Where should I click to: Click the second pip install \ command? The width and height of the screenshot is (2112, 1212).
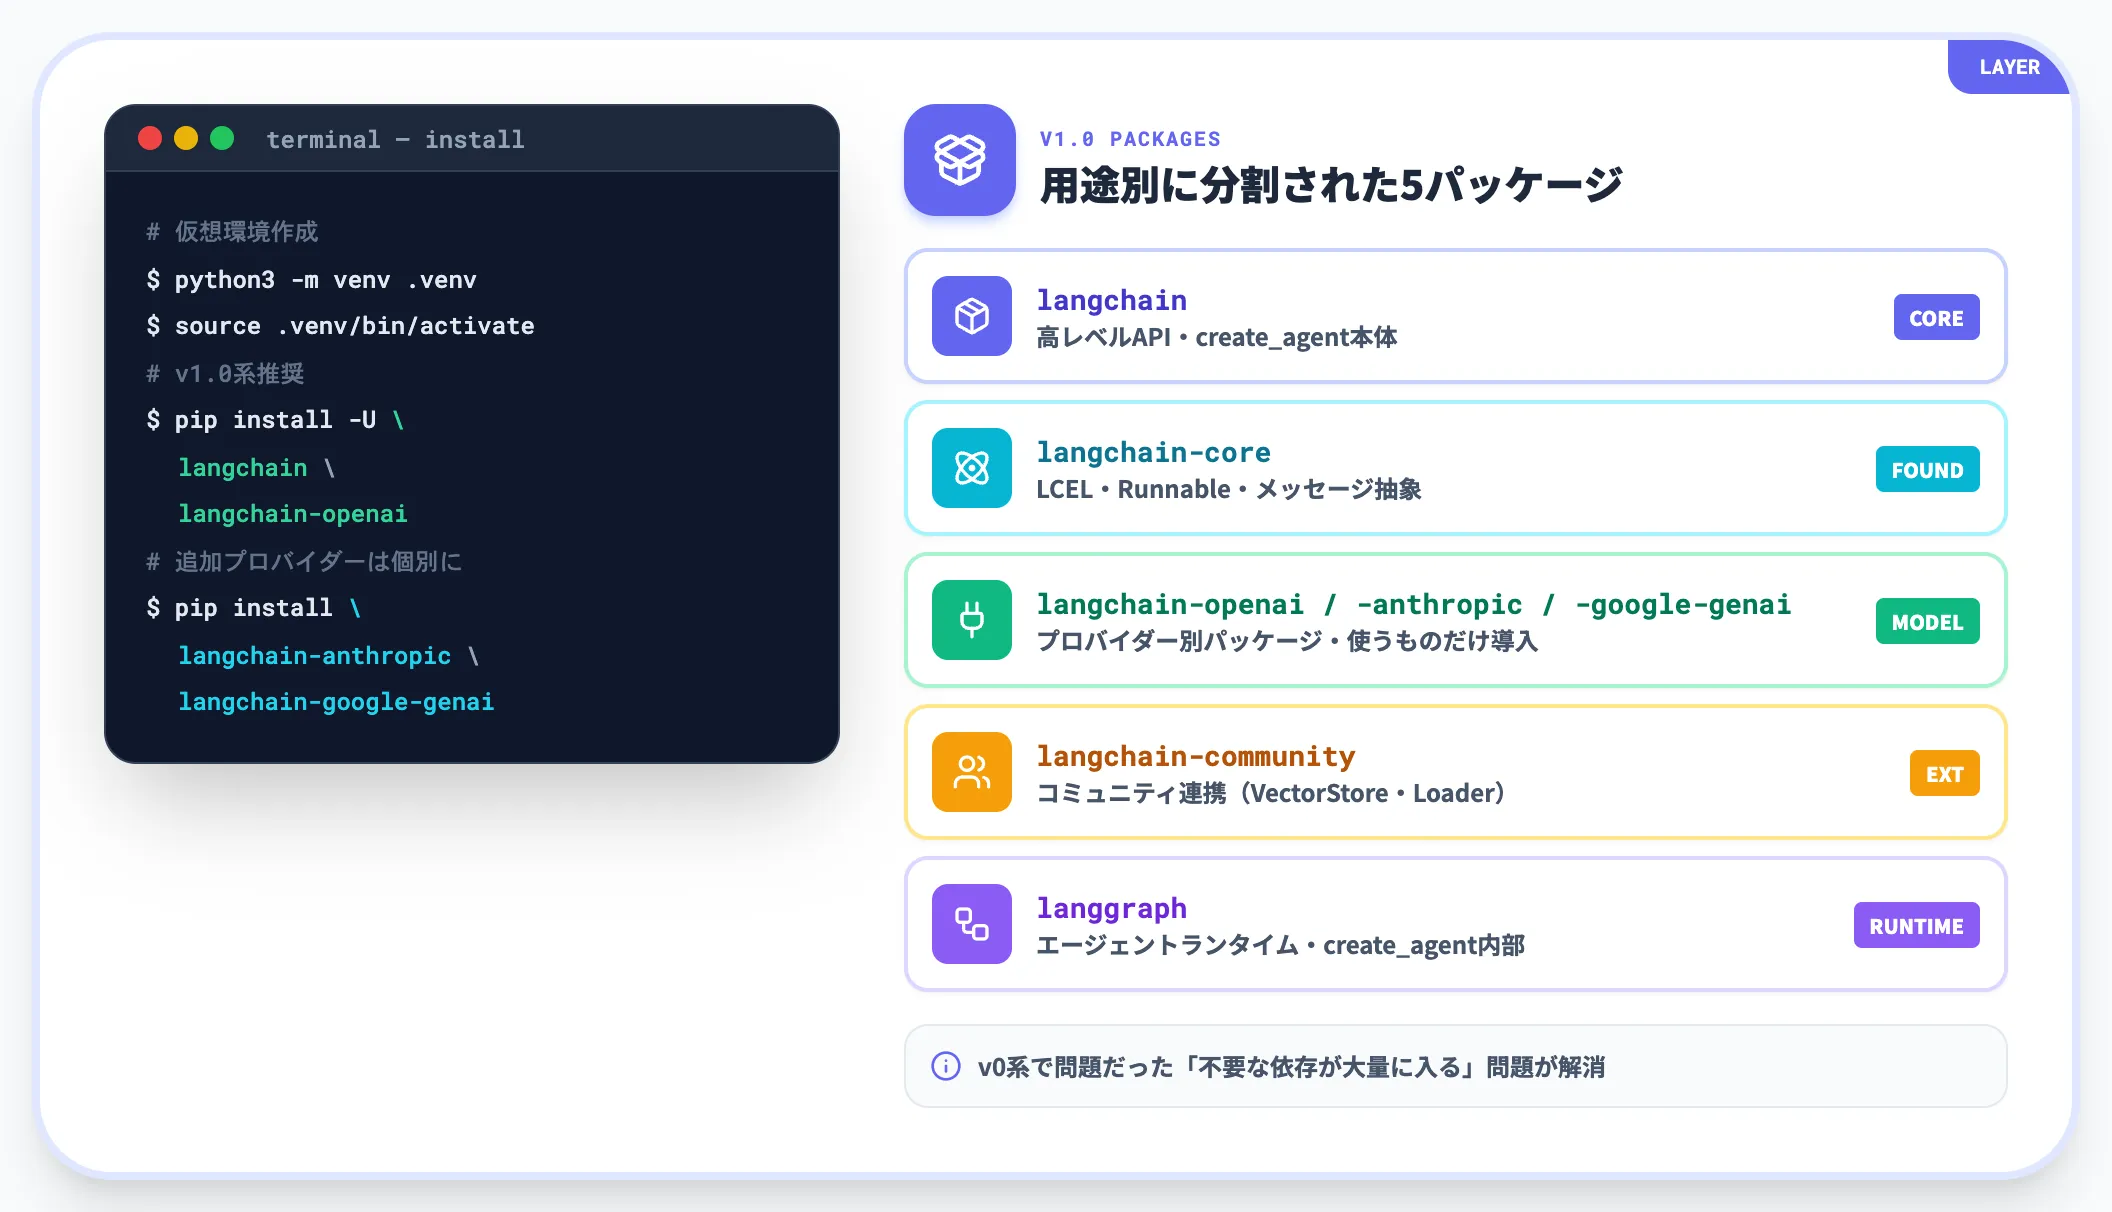tap(254, 608)
